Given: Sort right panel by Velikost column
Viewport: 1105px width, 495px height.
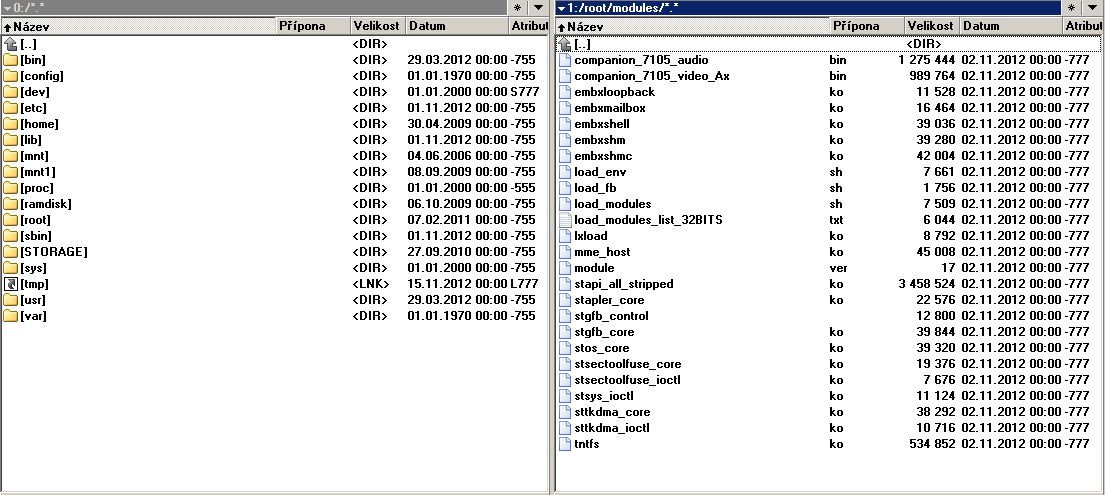Looking at the screenshot, I should (x=931, y=26).
